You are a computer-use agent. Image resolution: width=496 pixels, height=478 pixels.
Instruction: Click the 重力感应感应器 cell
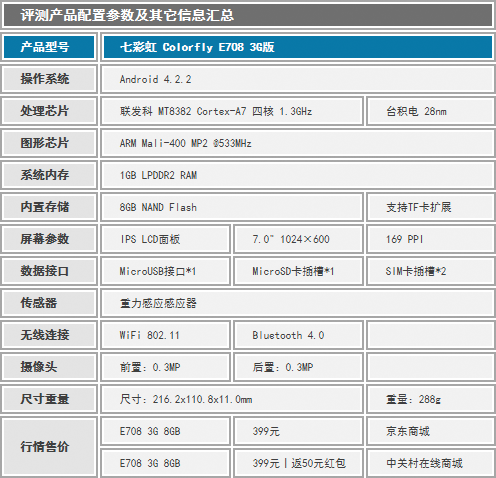point(298,303)
